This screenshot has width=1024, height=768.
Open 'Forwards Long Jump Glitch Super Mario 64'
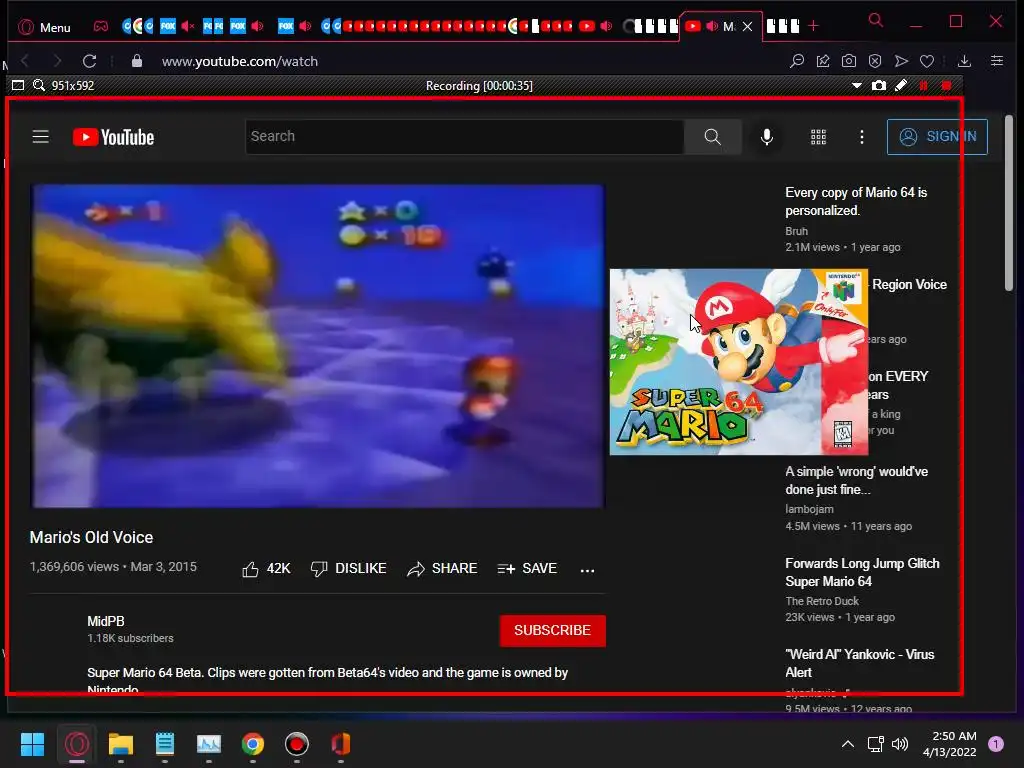click(x=862, y=572)
